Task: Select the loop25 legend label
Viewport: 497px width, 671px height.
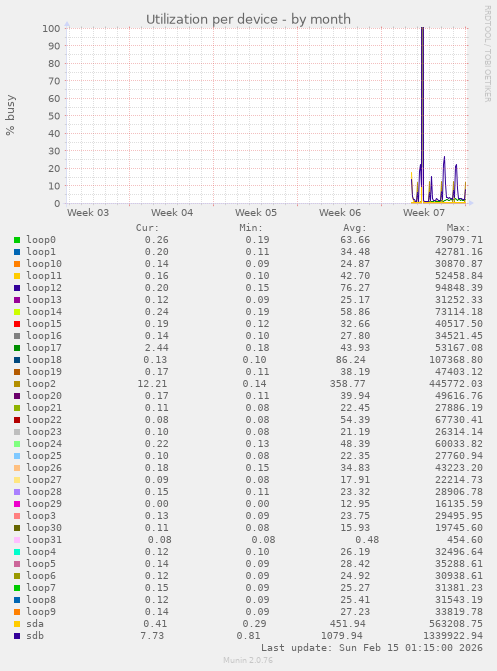Action: pyautogui.click(x=44, y=456)
